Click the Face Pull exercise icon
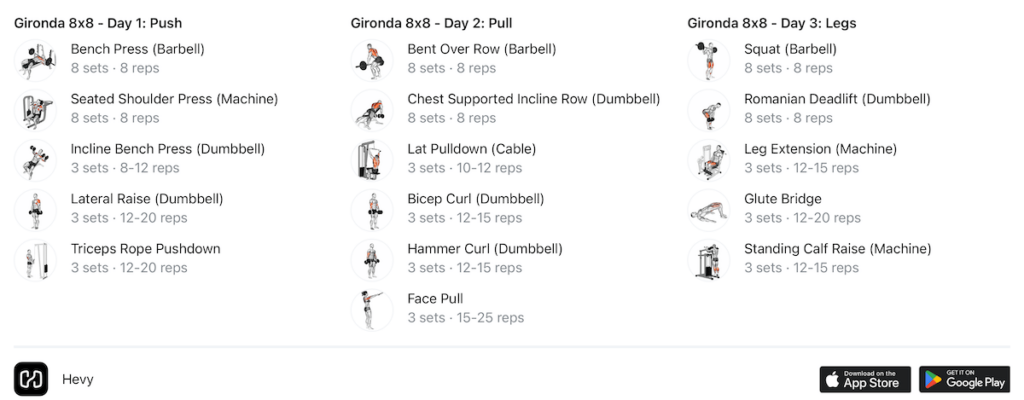 372,310
